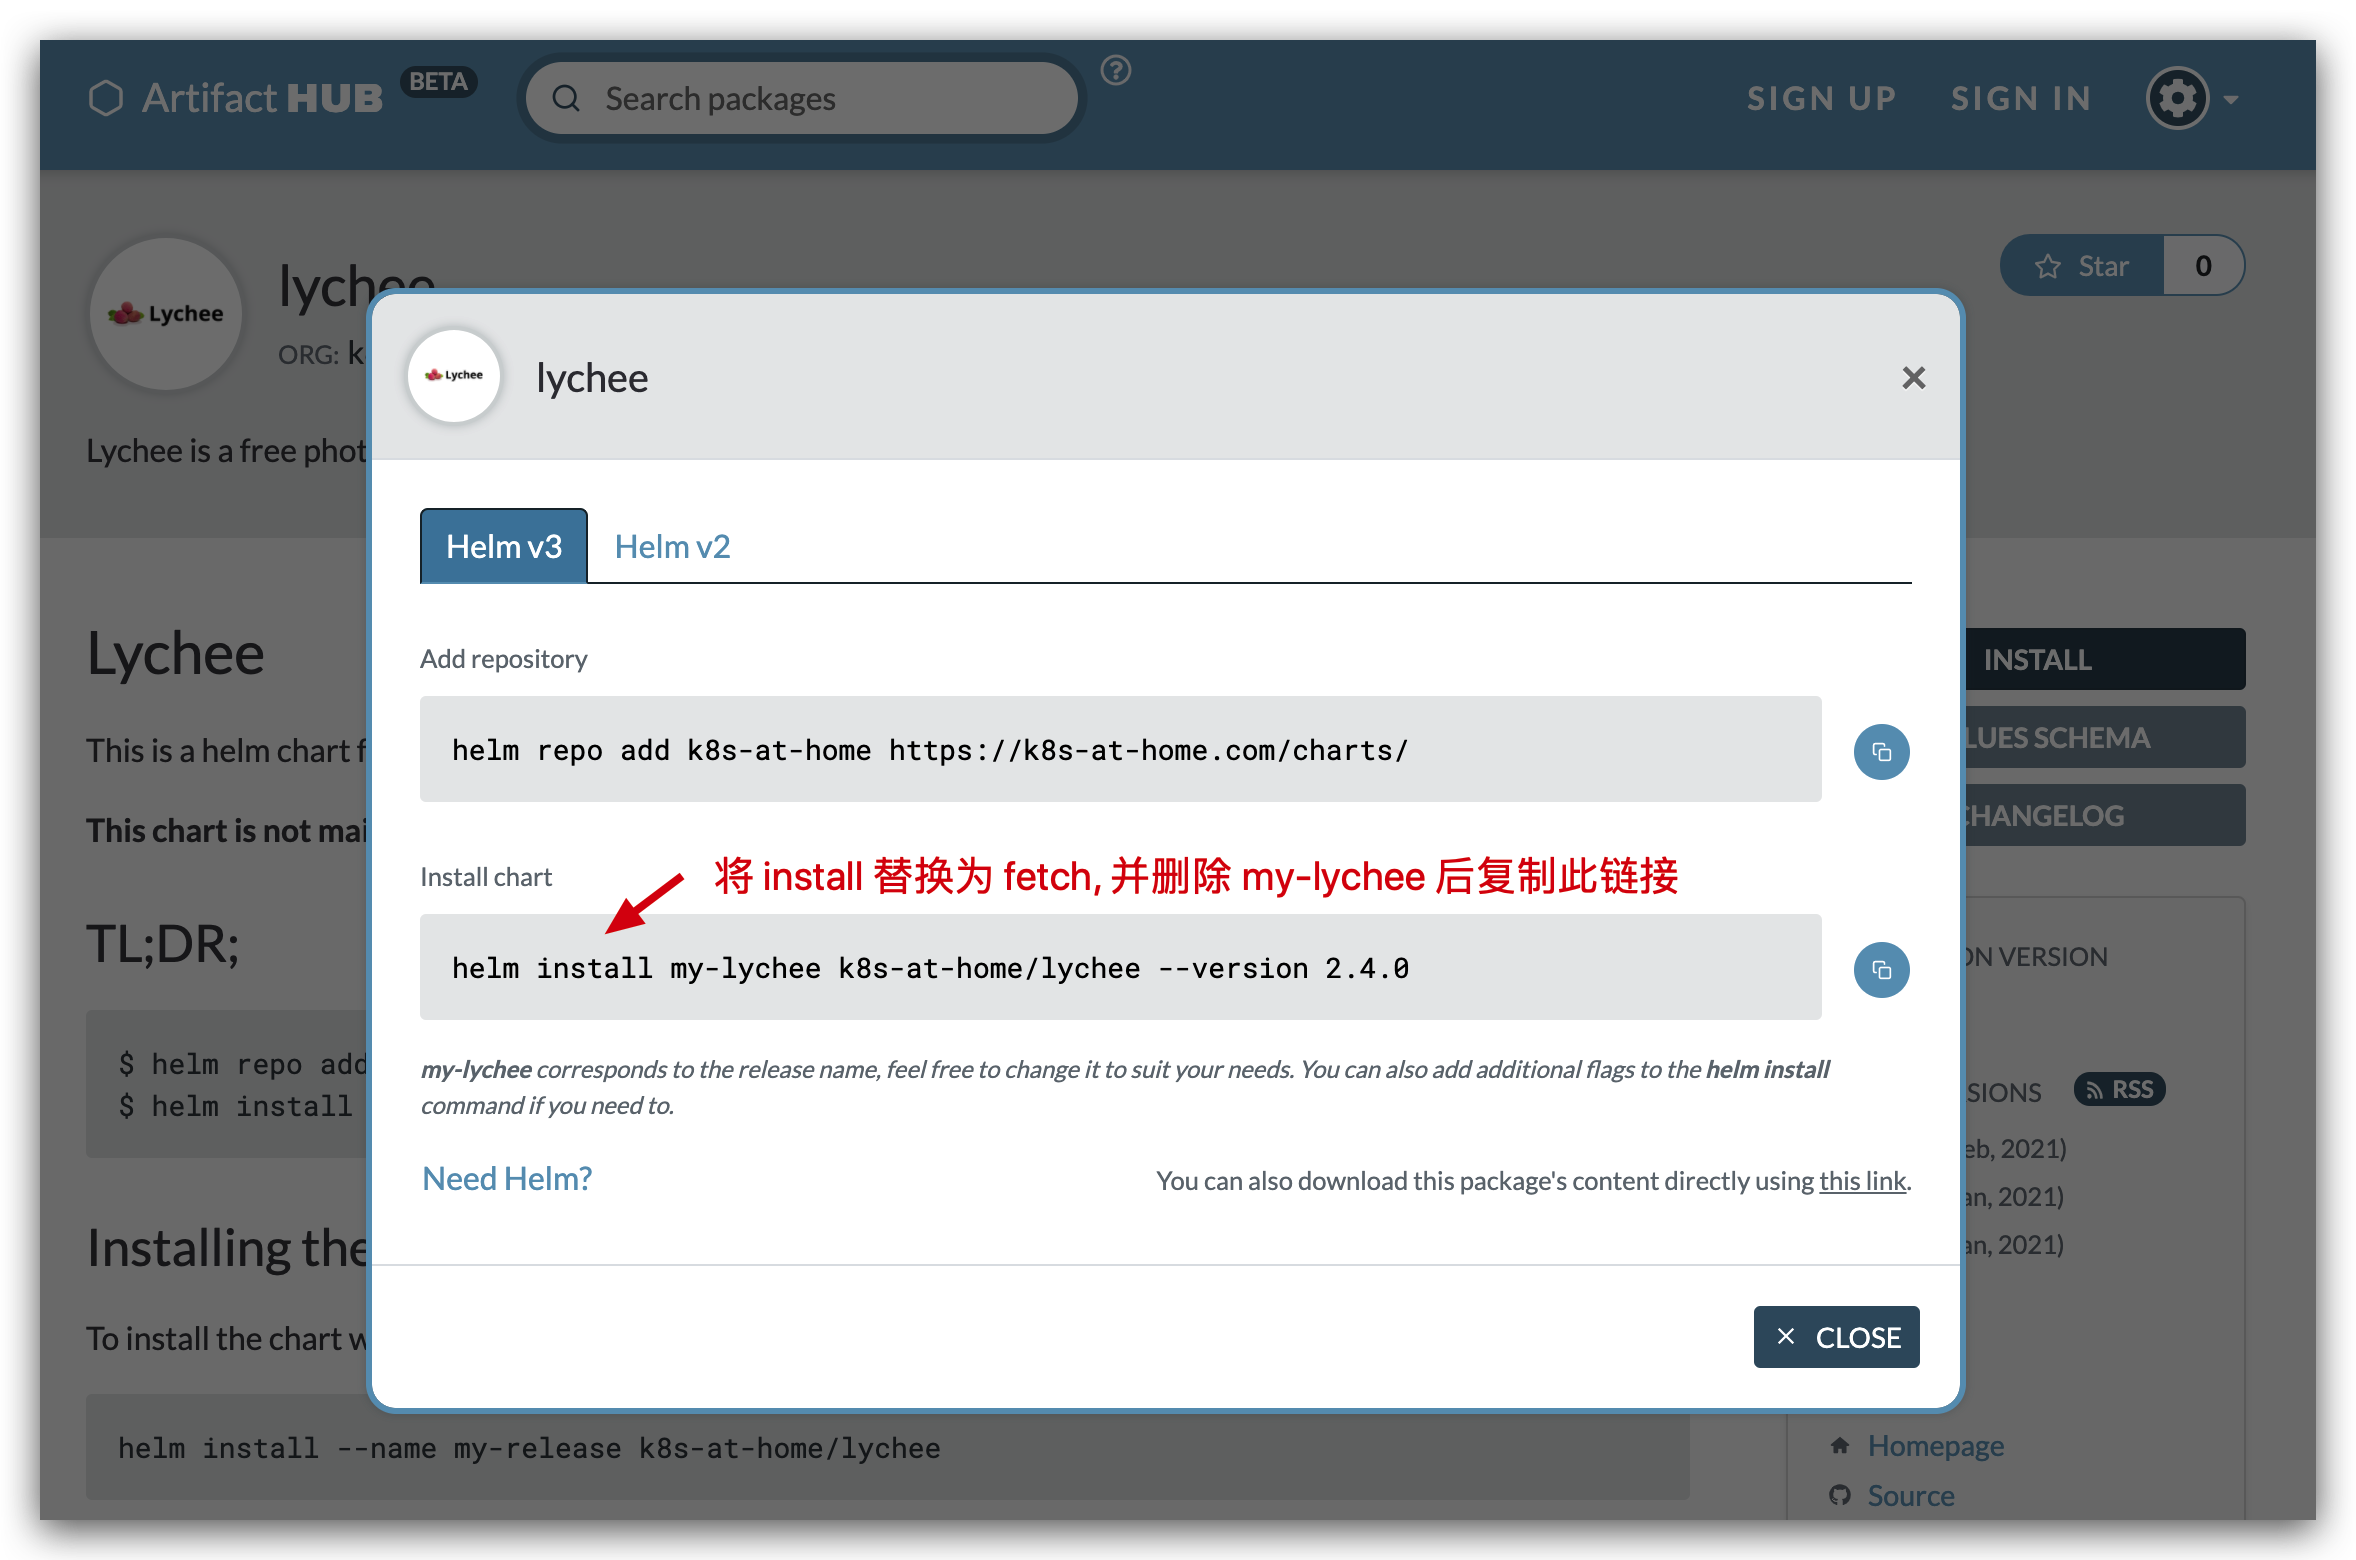Close the dialog with the X icon
2356x1560 pixels.
[1913, 378]
